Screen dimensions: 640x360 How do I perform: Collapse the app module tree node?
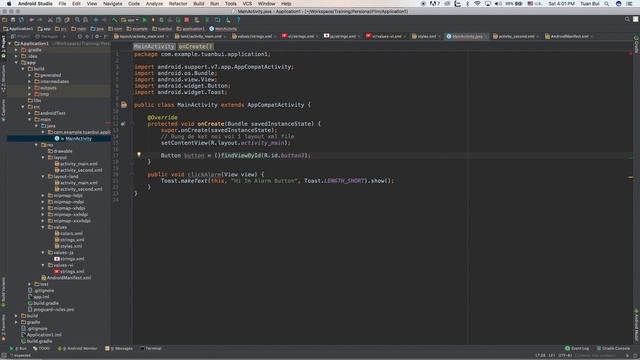[x=16, y=62]
